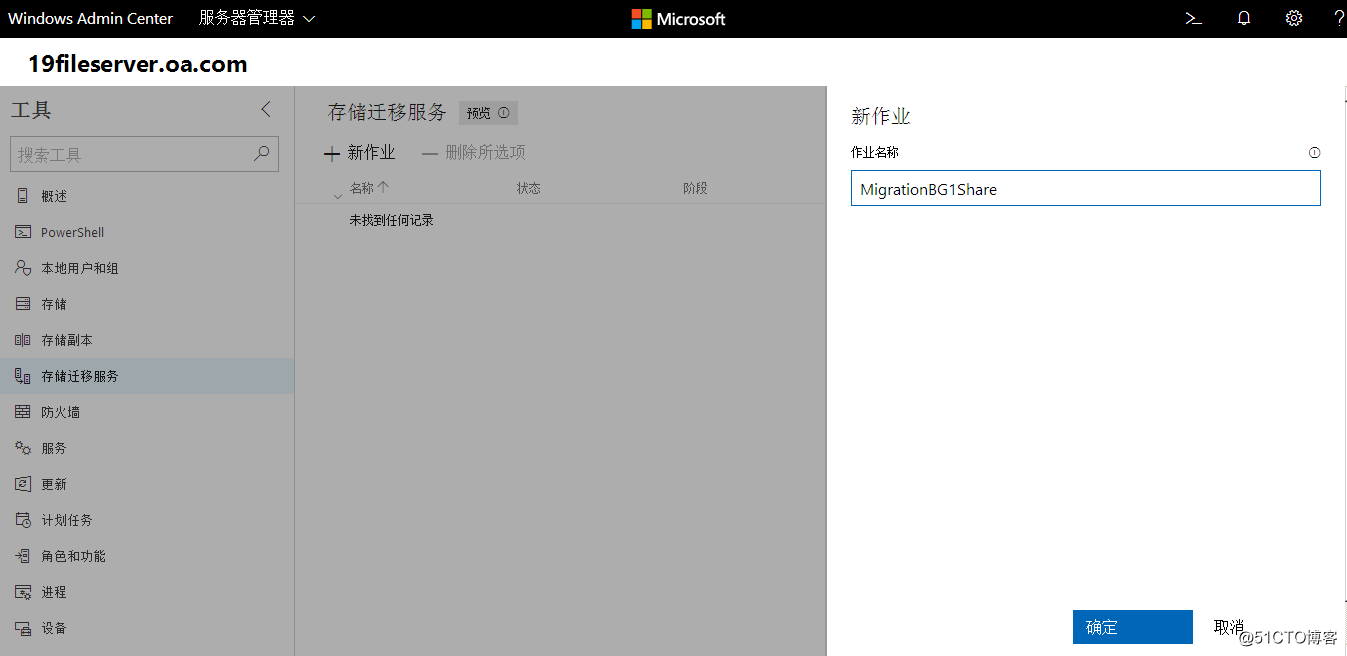Click the info icon beside job name
Image resolution: width=1347 pixels, height=656 pixels.
(1314, 153)
